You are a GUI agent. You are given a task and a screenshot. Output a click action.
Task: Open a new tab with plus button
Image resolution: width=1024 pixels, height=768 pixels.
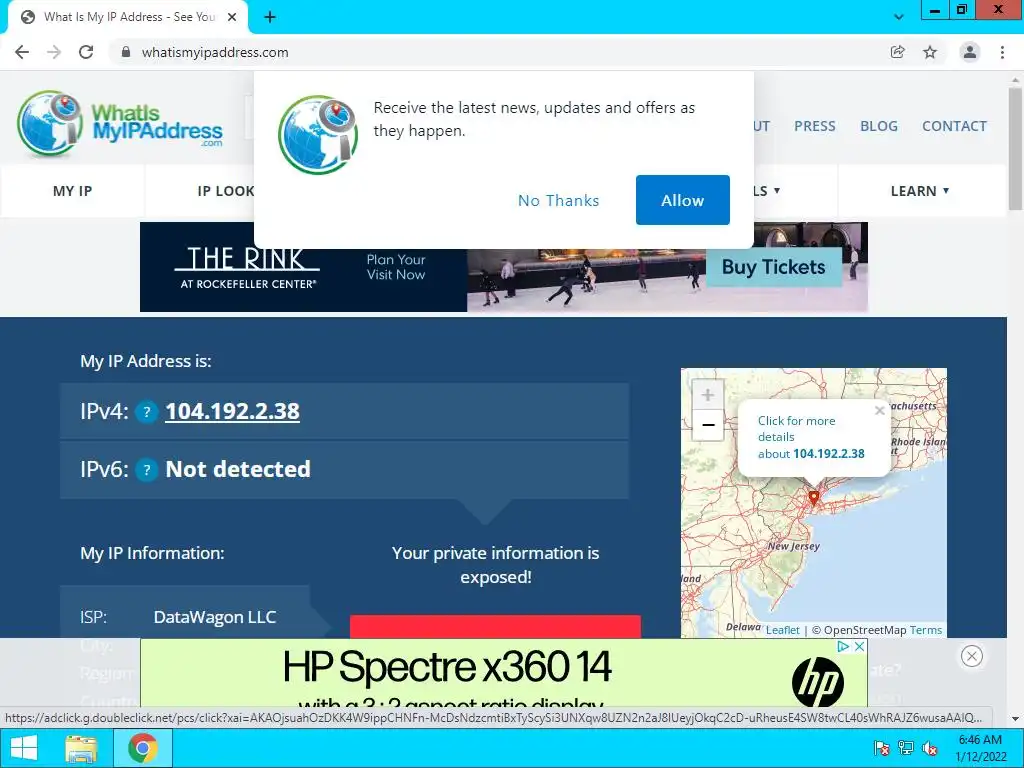(270, 17)
